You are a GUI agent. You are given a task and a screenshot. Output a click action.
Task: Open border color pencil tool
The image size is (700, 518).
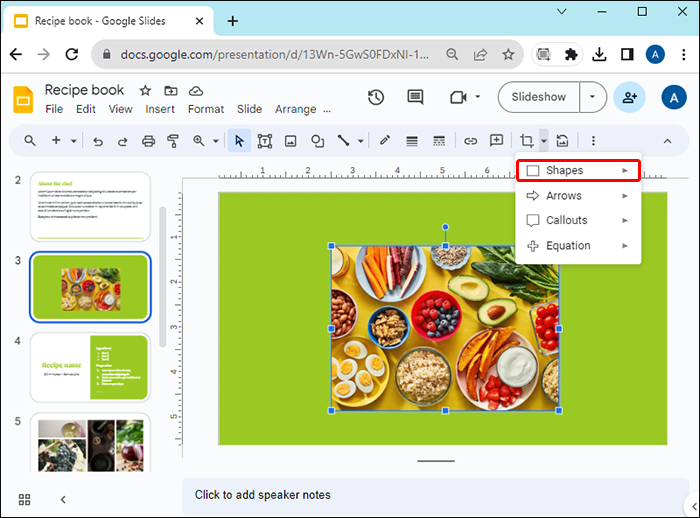coord(385,141)
